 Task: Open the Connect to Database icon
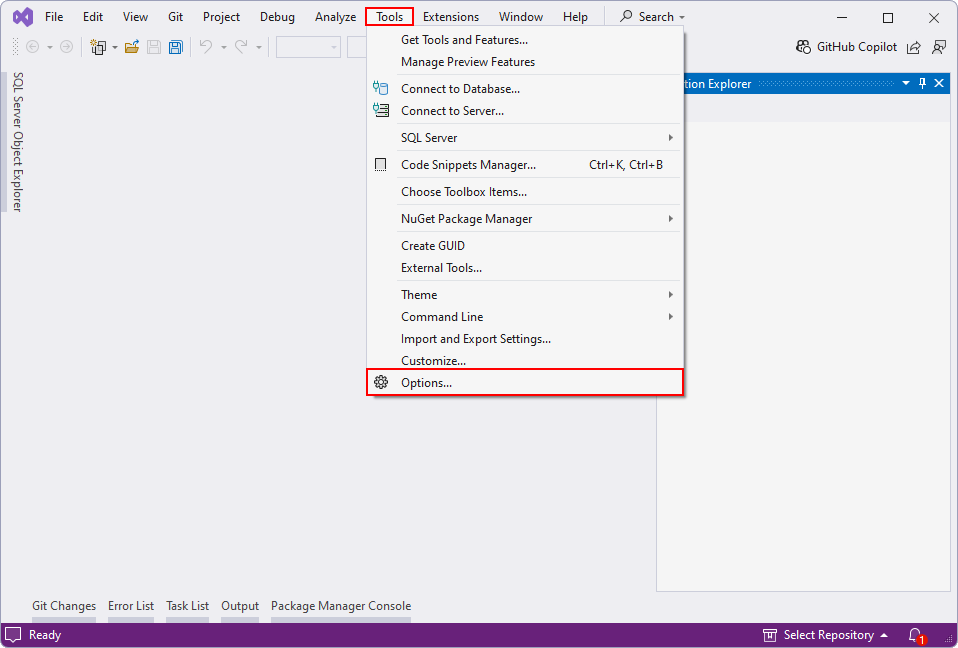click(x=380, y=88)
